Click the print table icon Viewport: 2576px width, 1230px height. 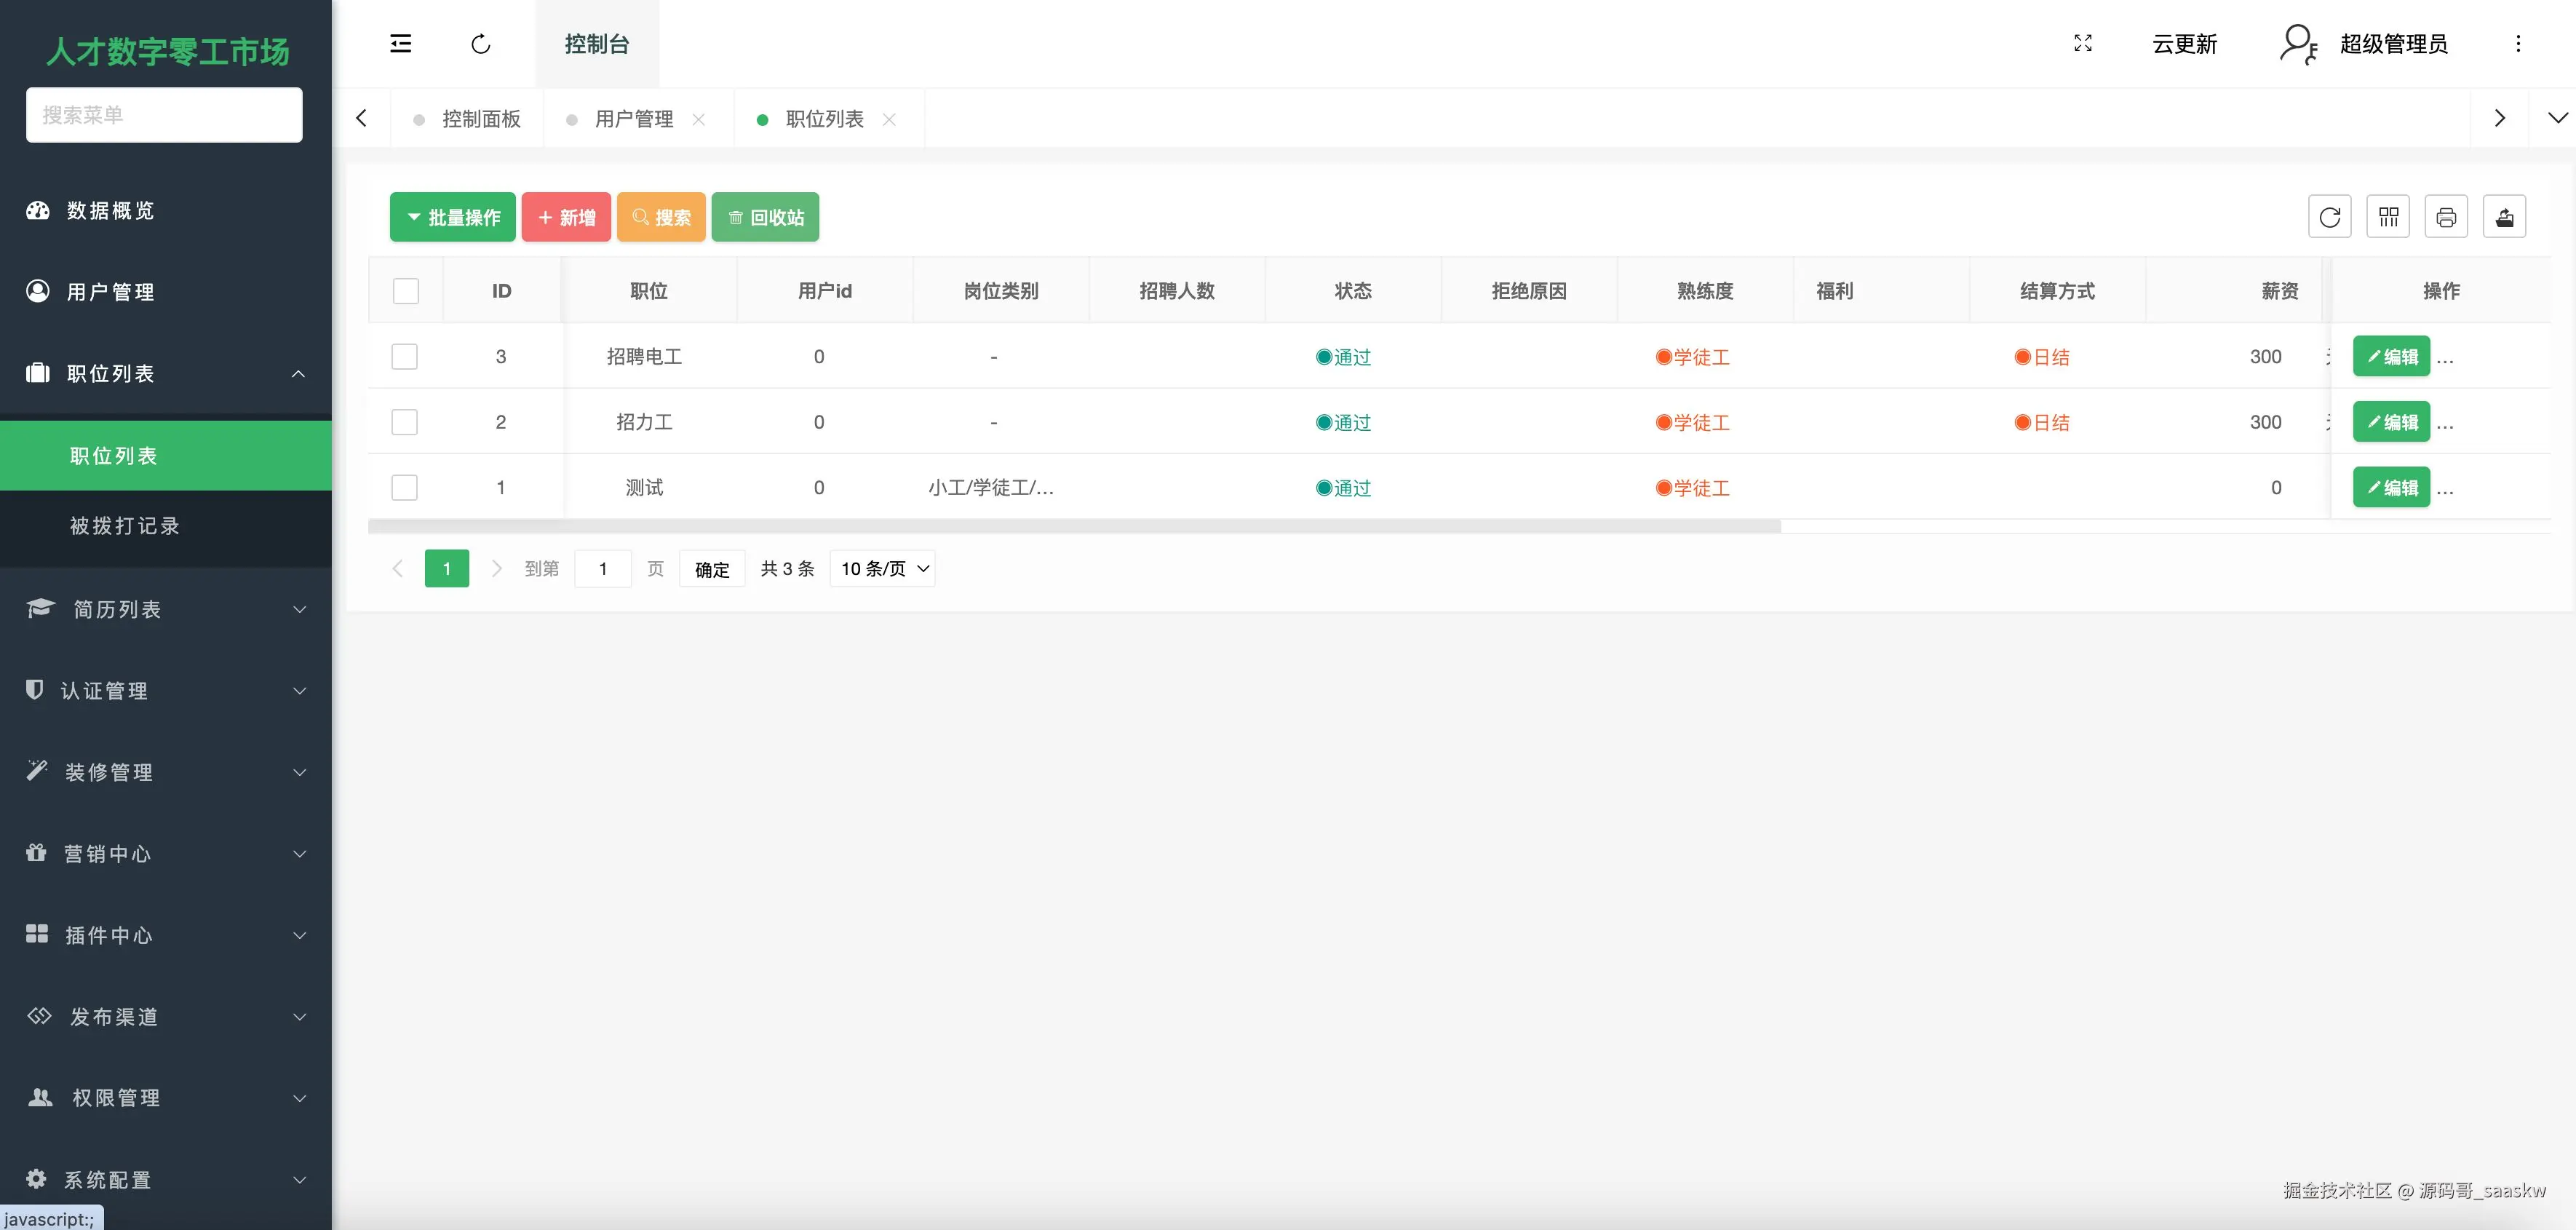pos(2446,217)
